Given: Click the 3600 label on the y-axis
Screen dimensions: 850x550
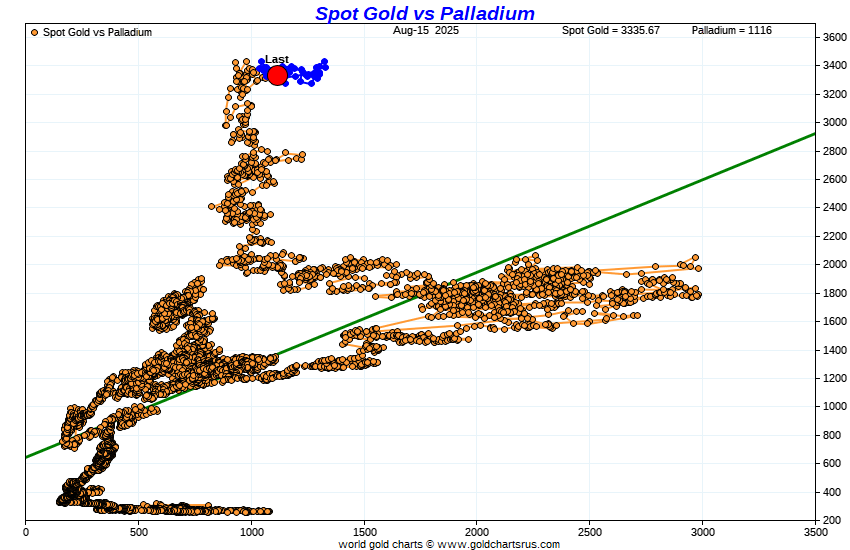Looking at the screenshot, I should 834,37.
